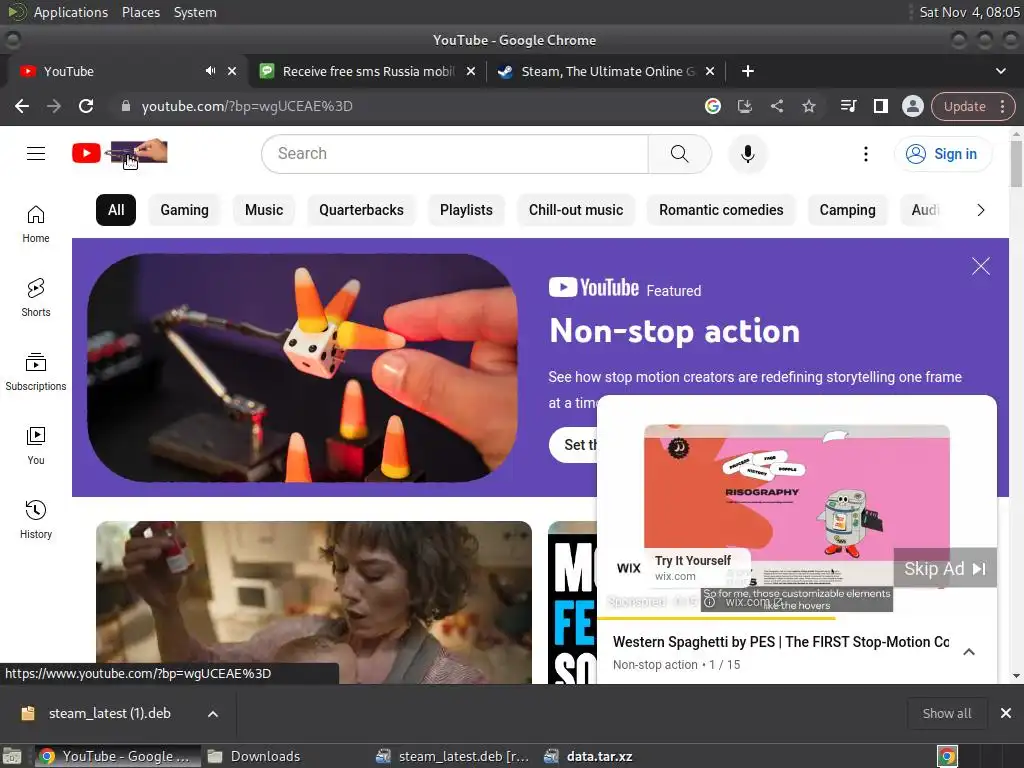Viewport: 1024px width, 768px height.
Task: Click the Google icon in the address bar
Action: click(712, 106)
